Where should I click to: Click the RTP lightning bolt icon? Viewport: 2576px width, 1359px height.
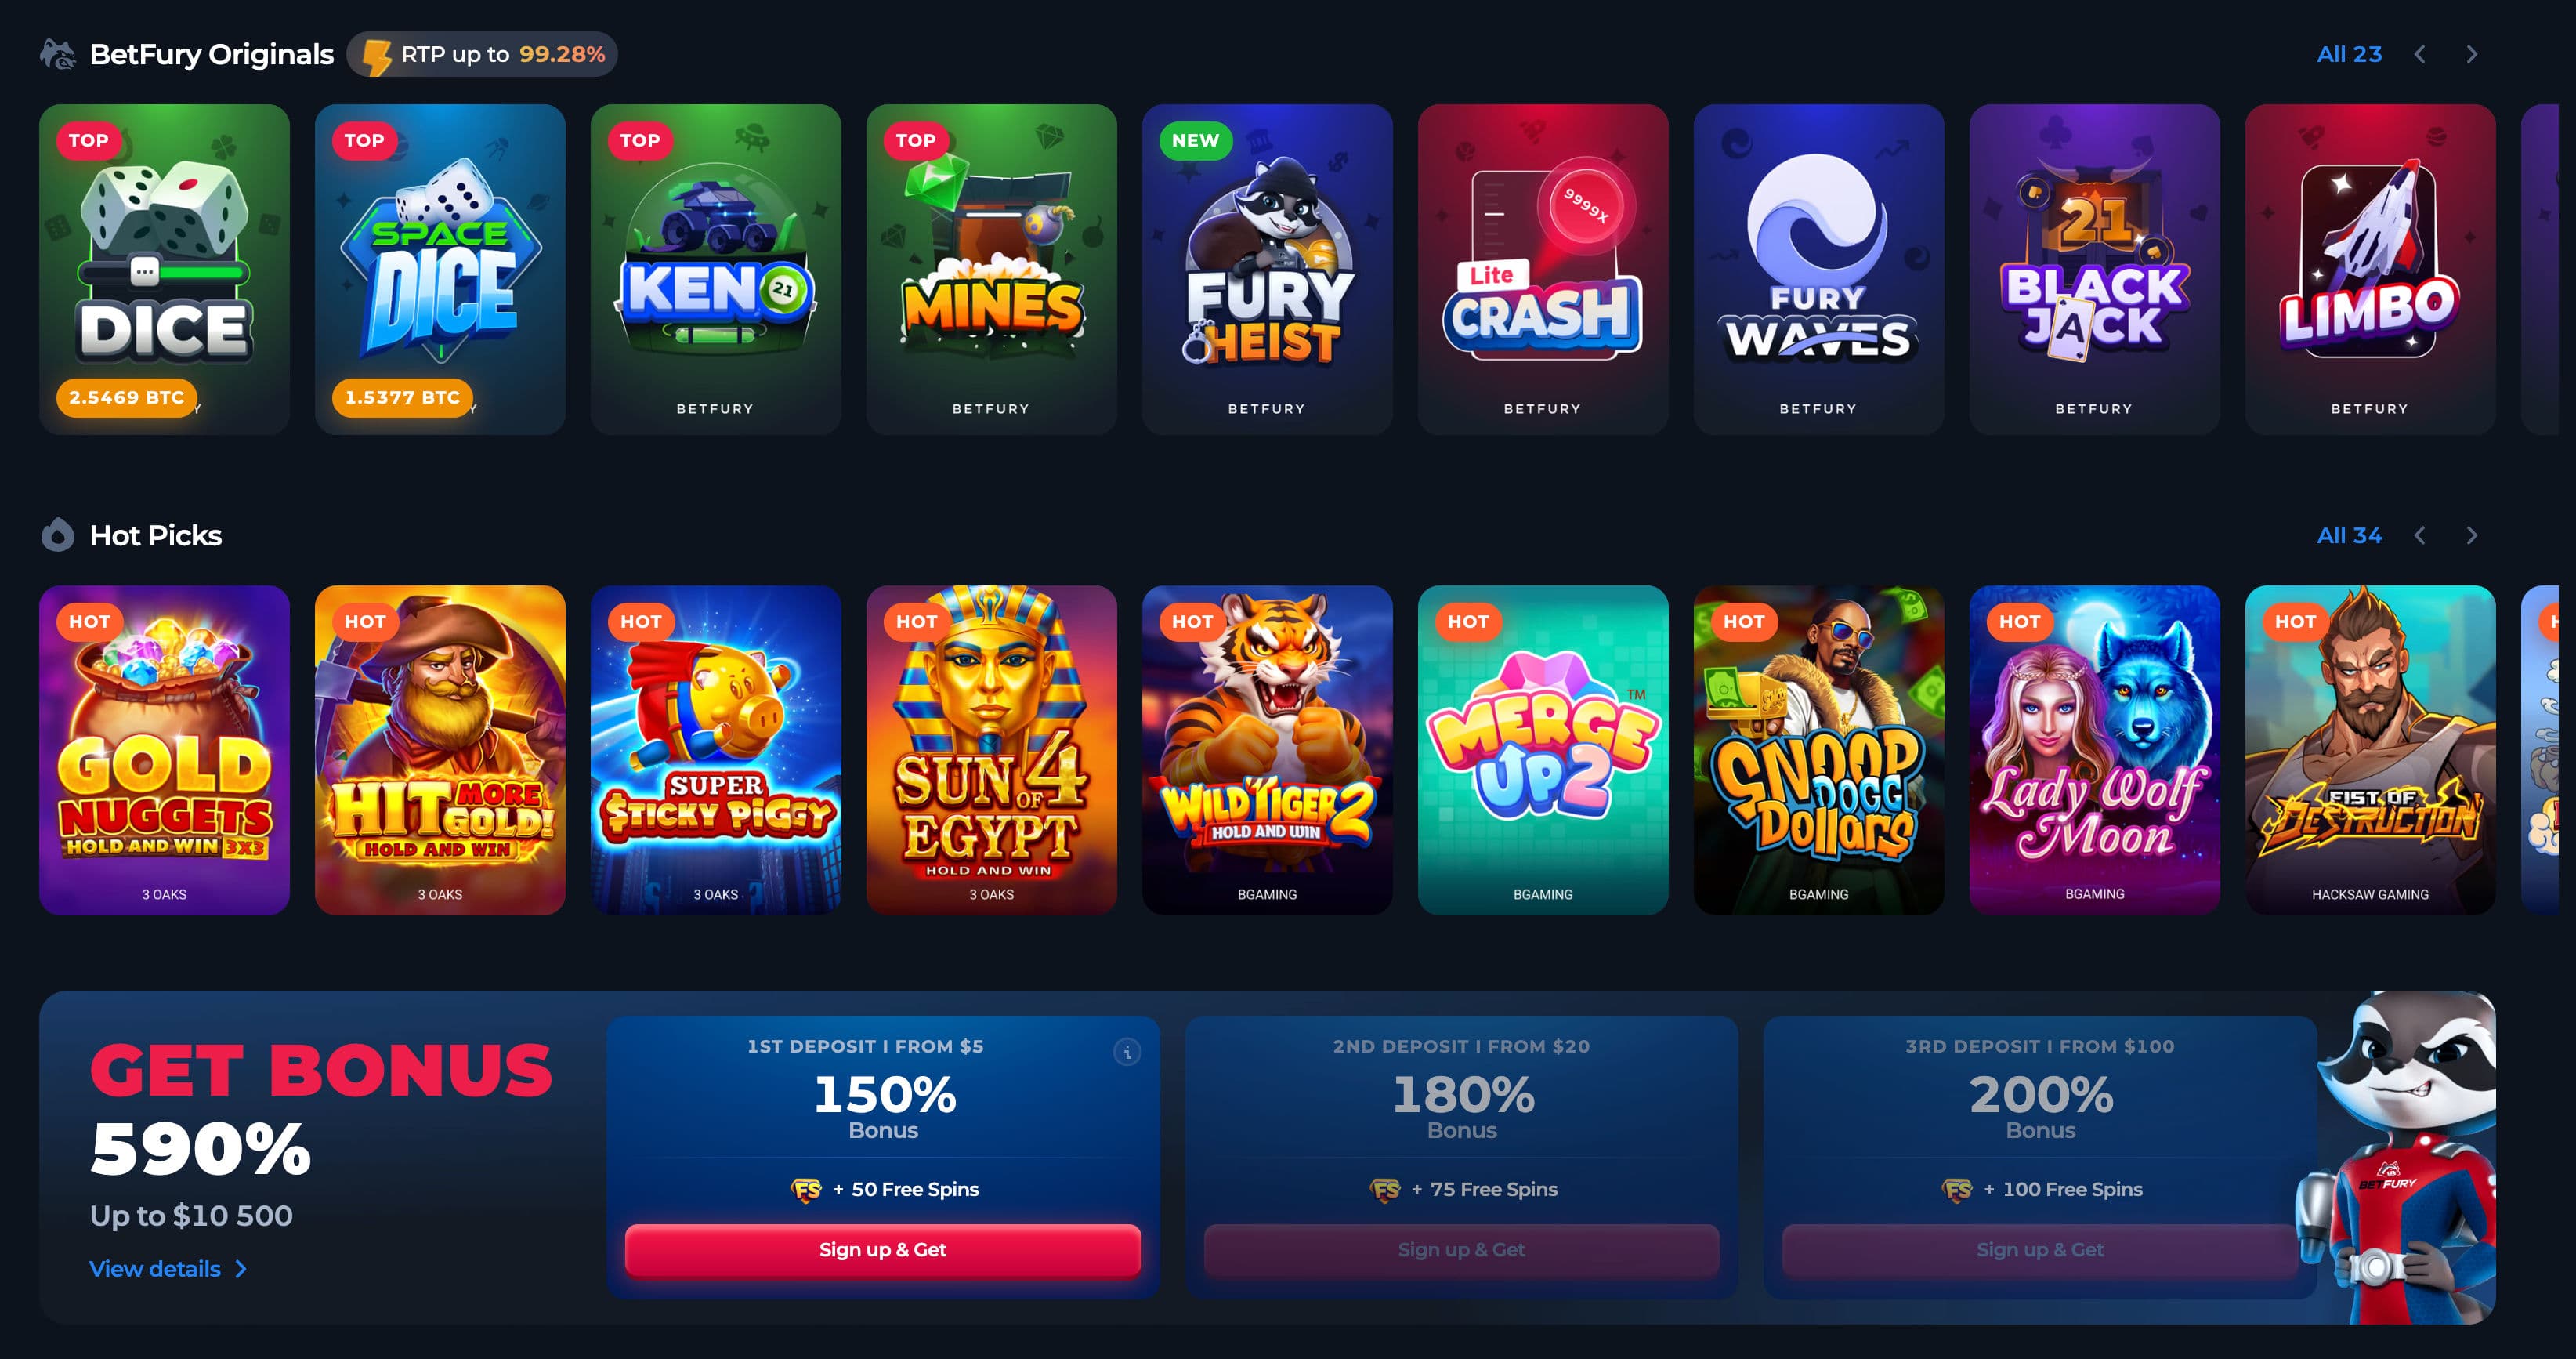(377, 56)
